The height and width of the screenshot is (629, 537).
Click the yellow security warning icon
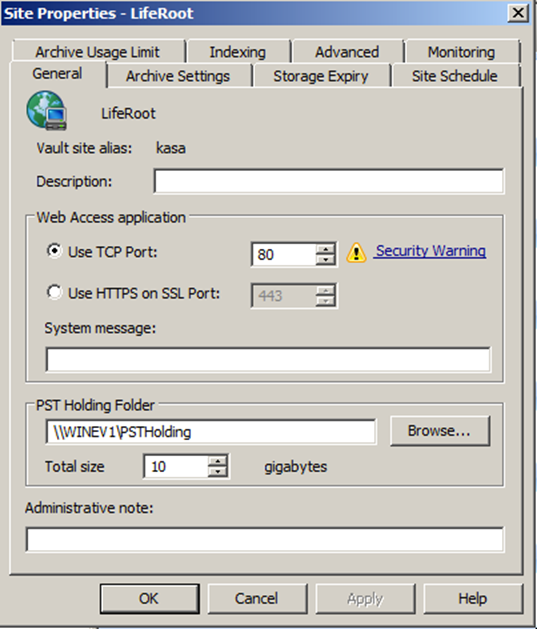pyautogui.click(x=356, y=253)
